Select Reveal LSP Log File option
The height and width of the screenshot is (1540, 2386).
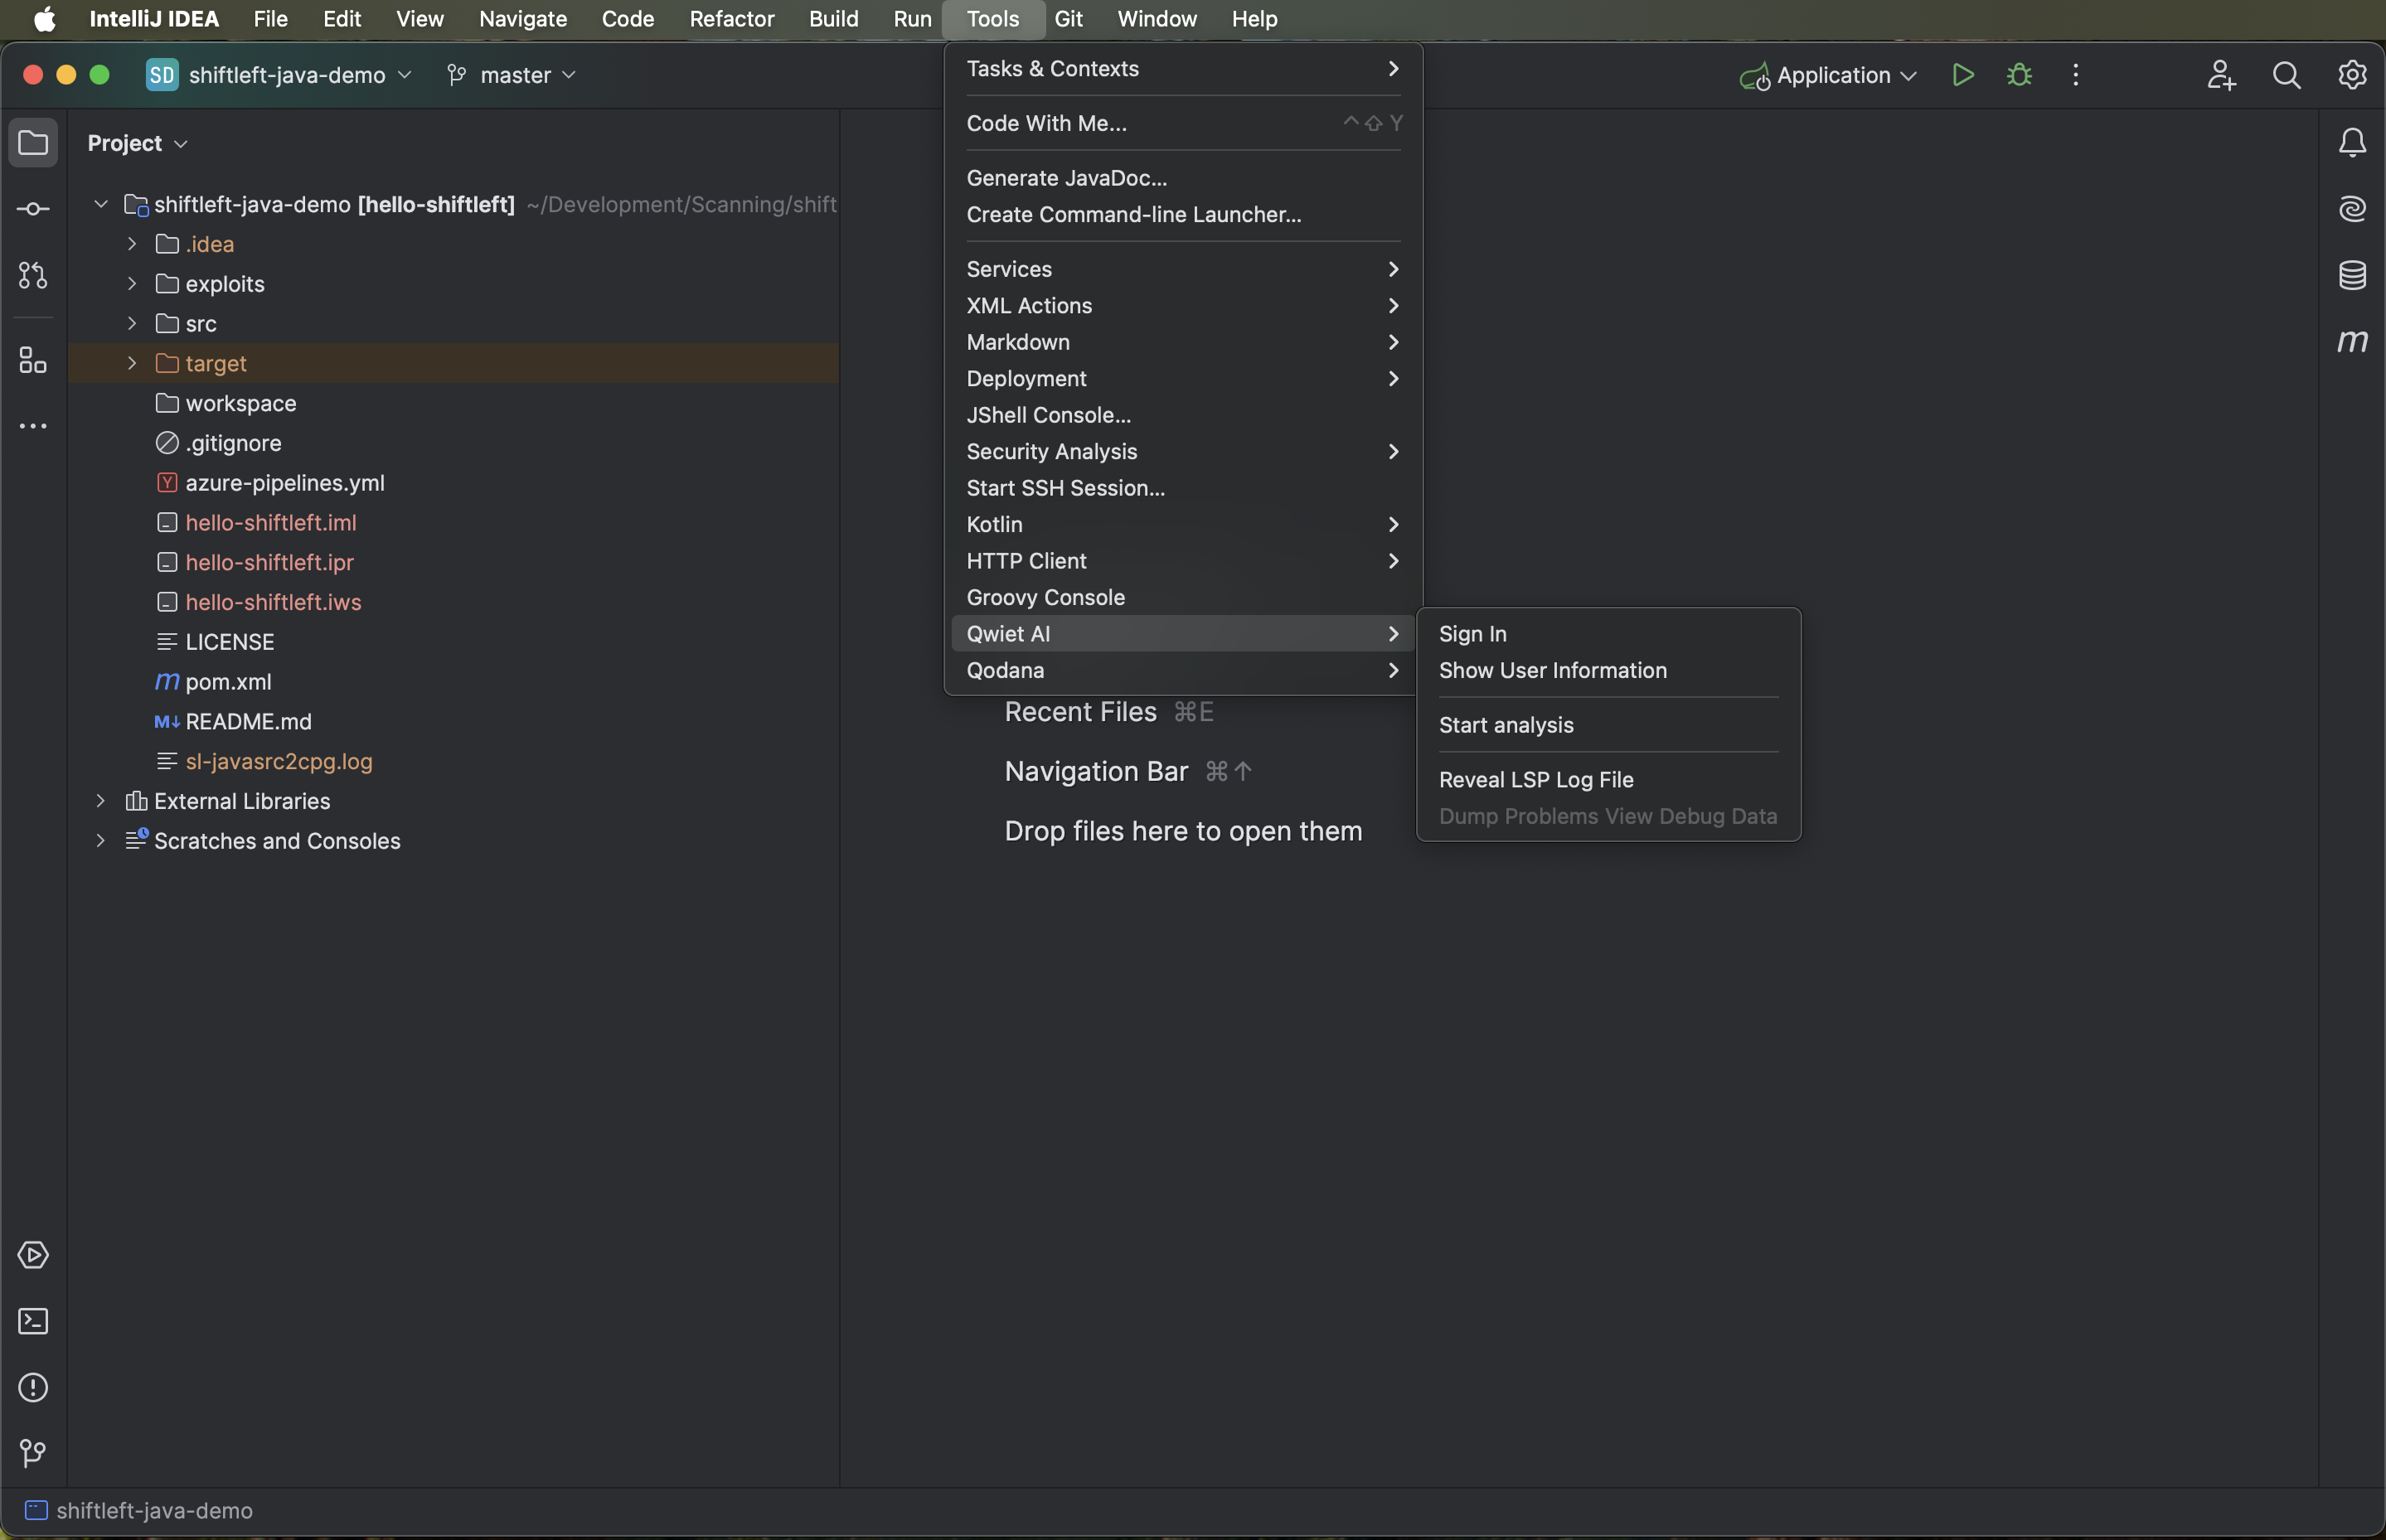pyautogui.click(x=1535, y=778)
